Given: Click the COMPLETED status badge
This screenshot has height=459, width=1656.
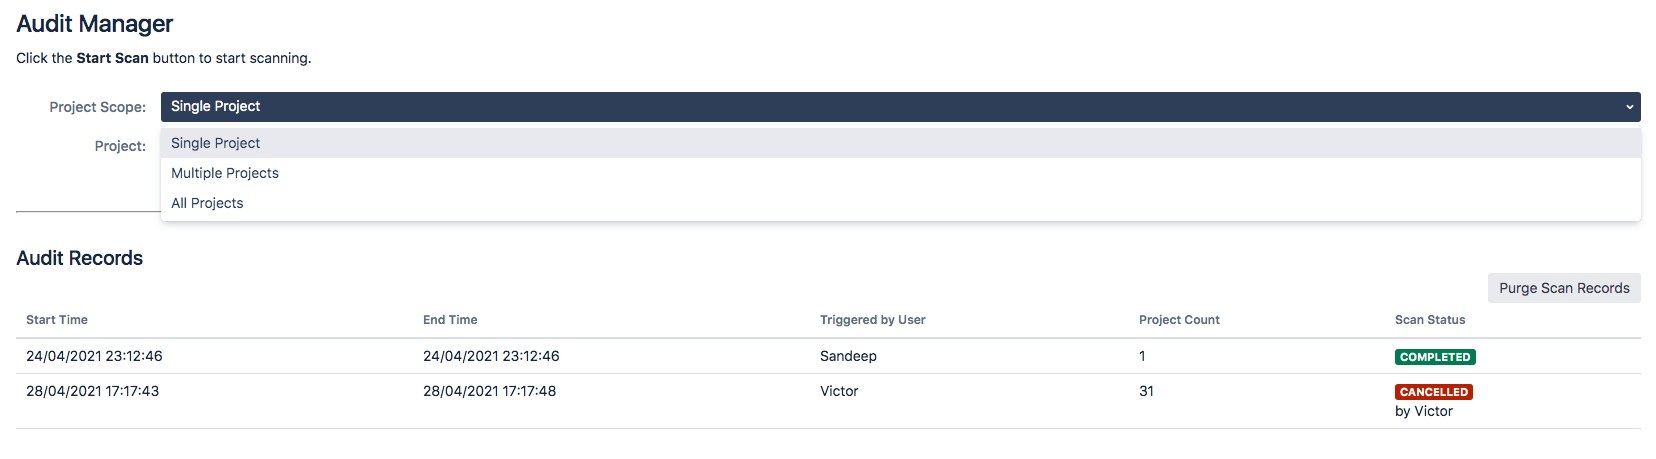Looking at the screenshot, I should pyautogui.click(x=1435, y=357).
